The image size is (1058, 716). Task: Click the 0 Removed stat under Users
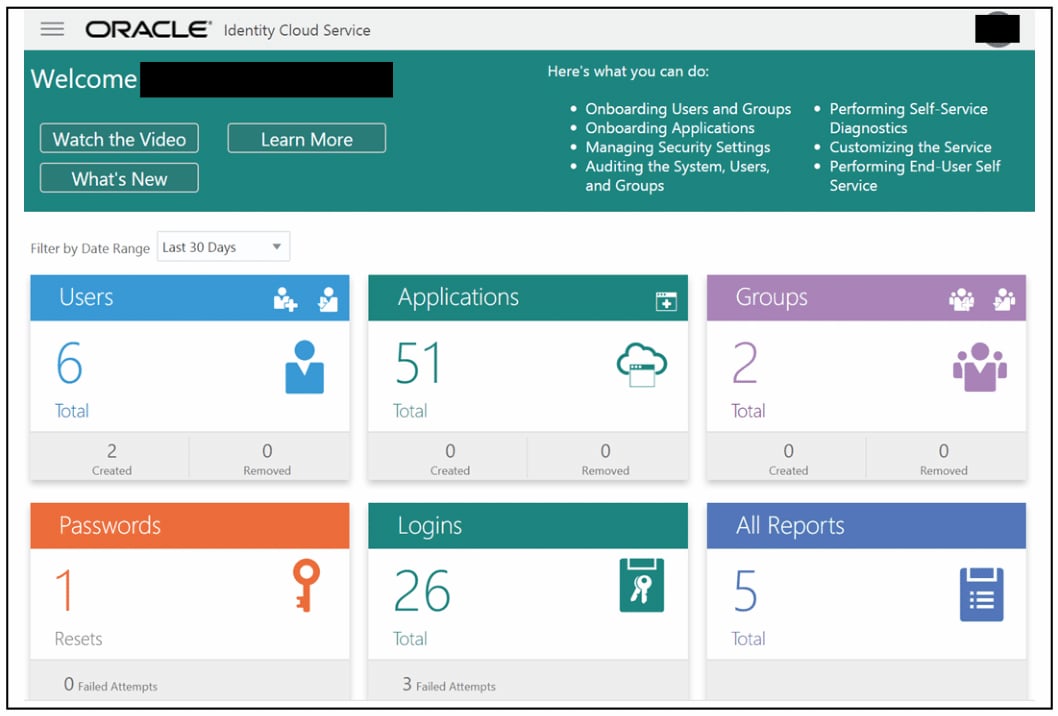[267, 459]
